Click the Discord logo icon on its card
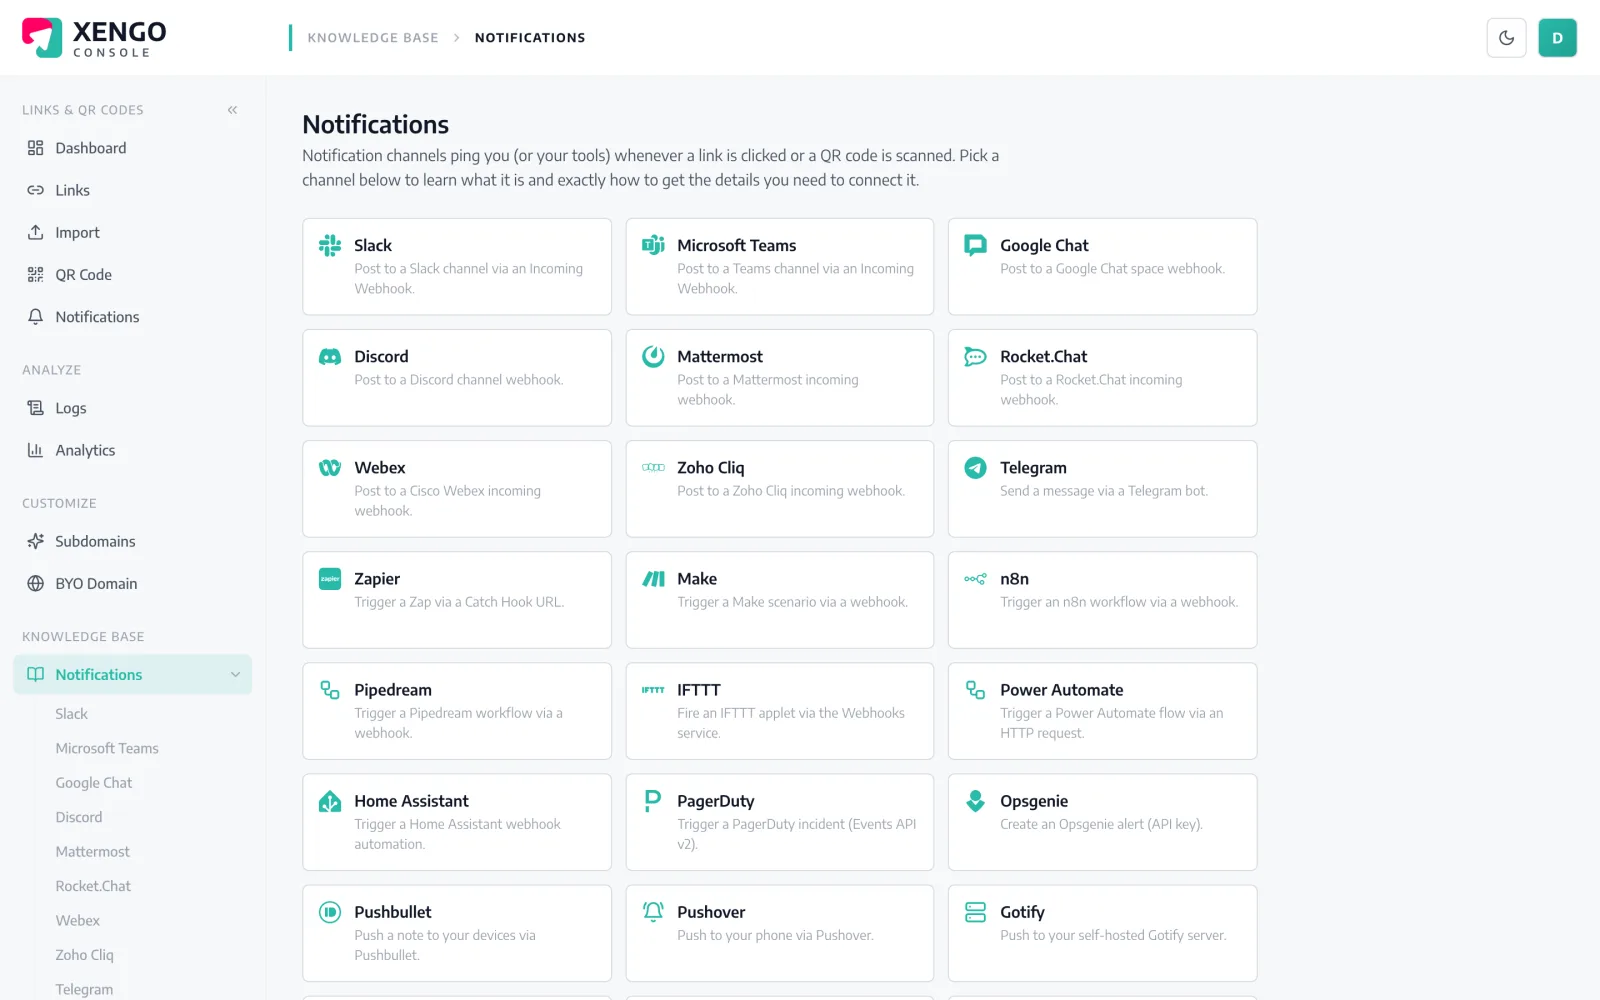1600x1000 pixels. click(330, 356)
